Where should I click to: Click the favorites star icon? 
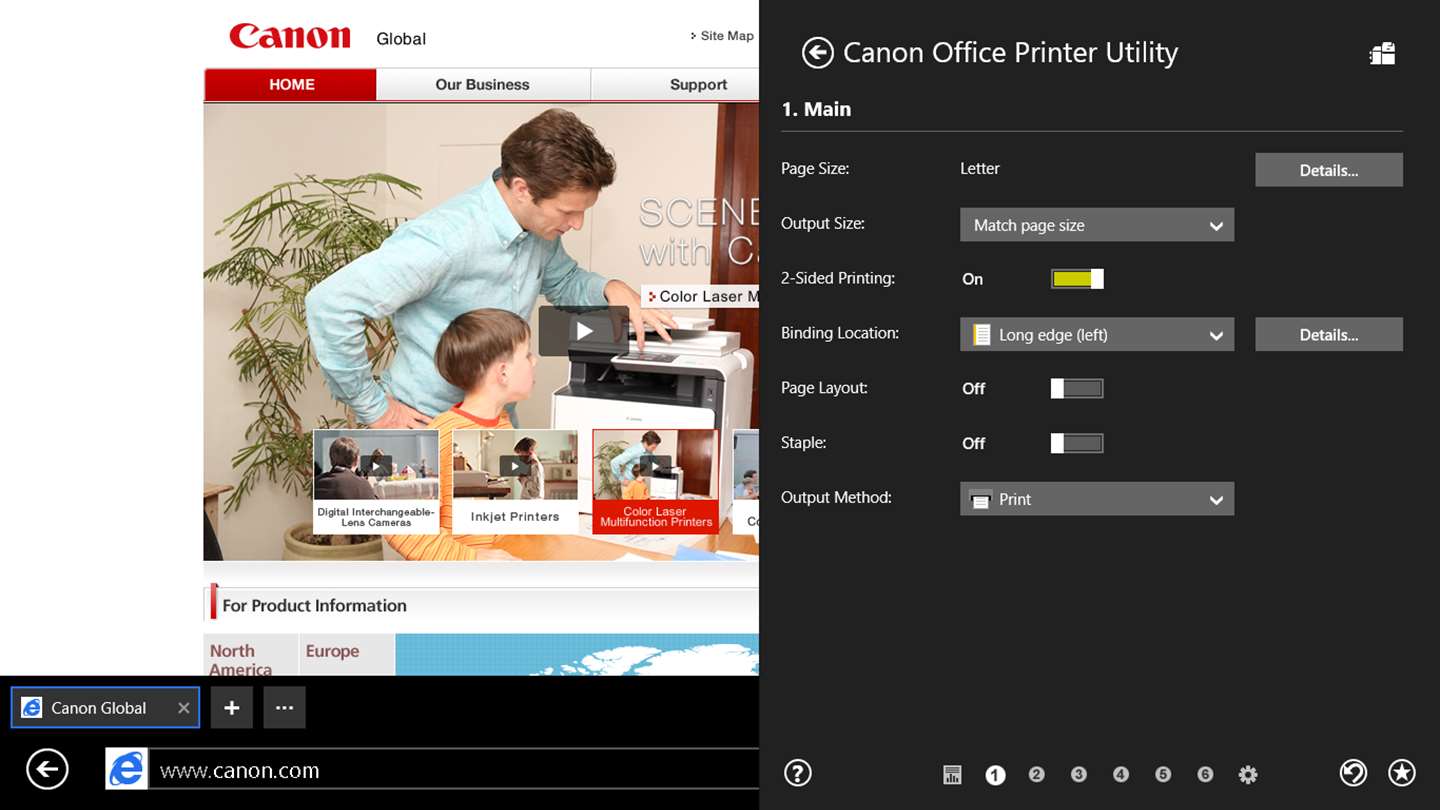pos(1402,773)
